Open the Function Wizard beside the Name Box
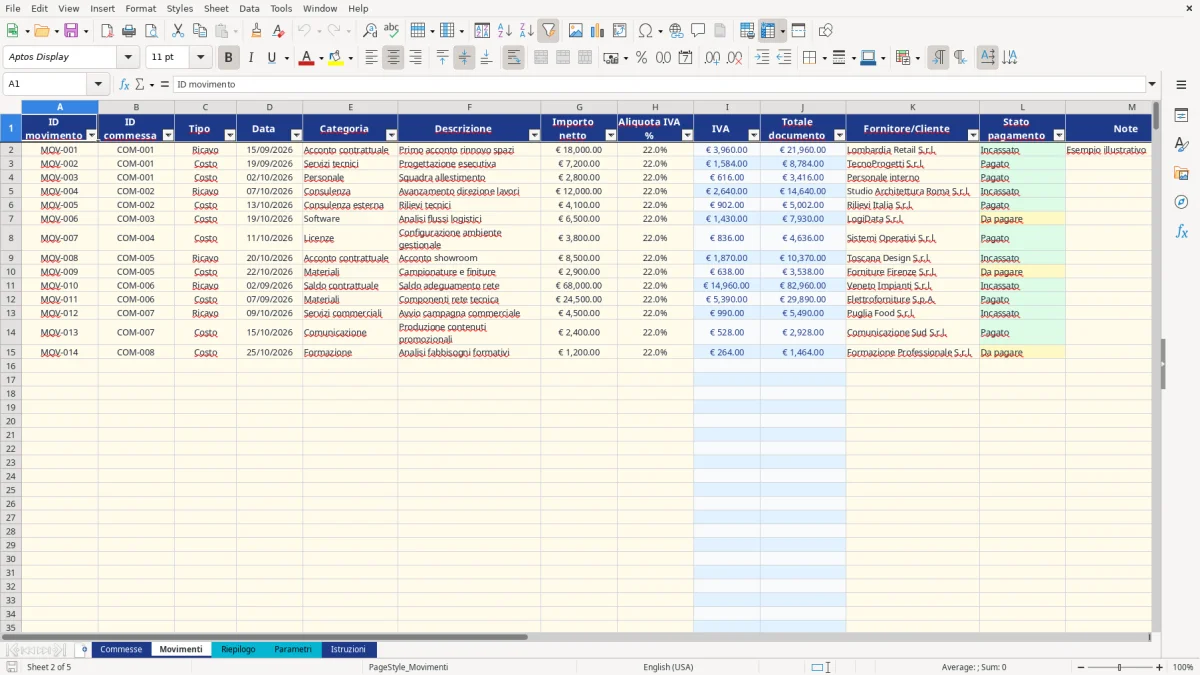Screen dimensions: 1200x675 tap(124, 84)
